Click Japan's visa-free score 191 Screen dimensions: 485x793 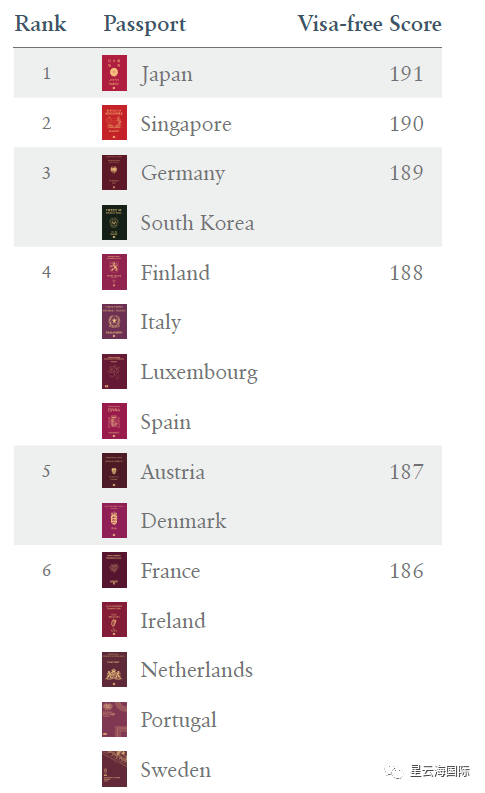coord(406,74)
